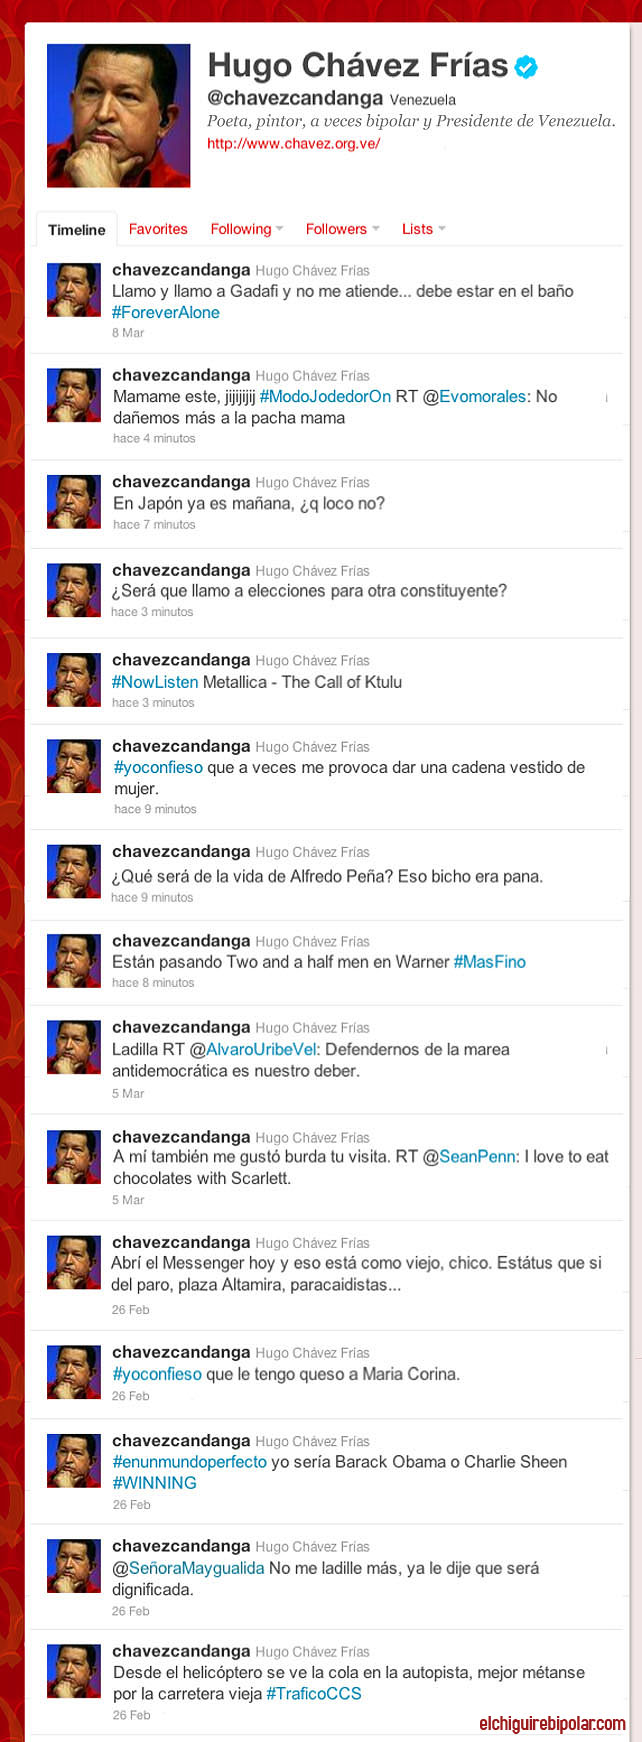
Task: Open the Lists dropdown menu
Action: [x=424, y=229]
